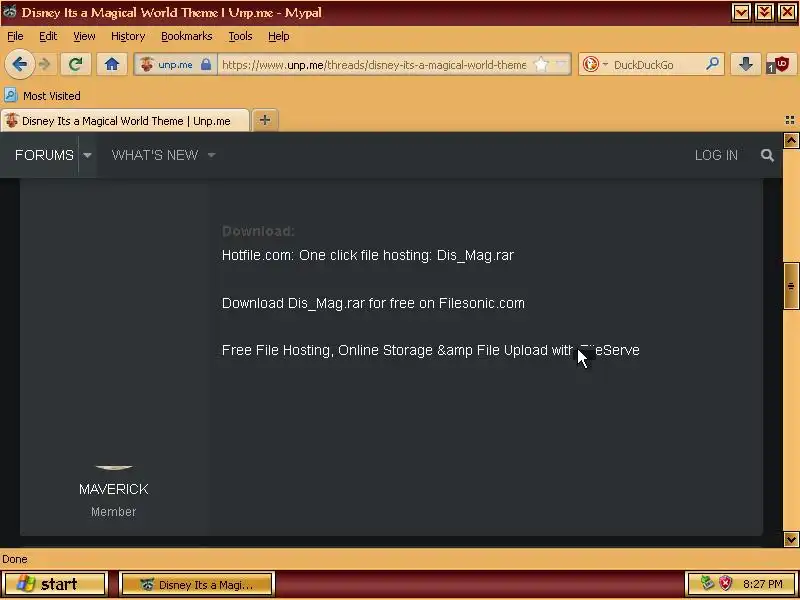Viewport: 800px width, 600px height.
Task: Open a new tab with plus button
Action: coord(265,120)
